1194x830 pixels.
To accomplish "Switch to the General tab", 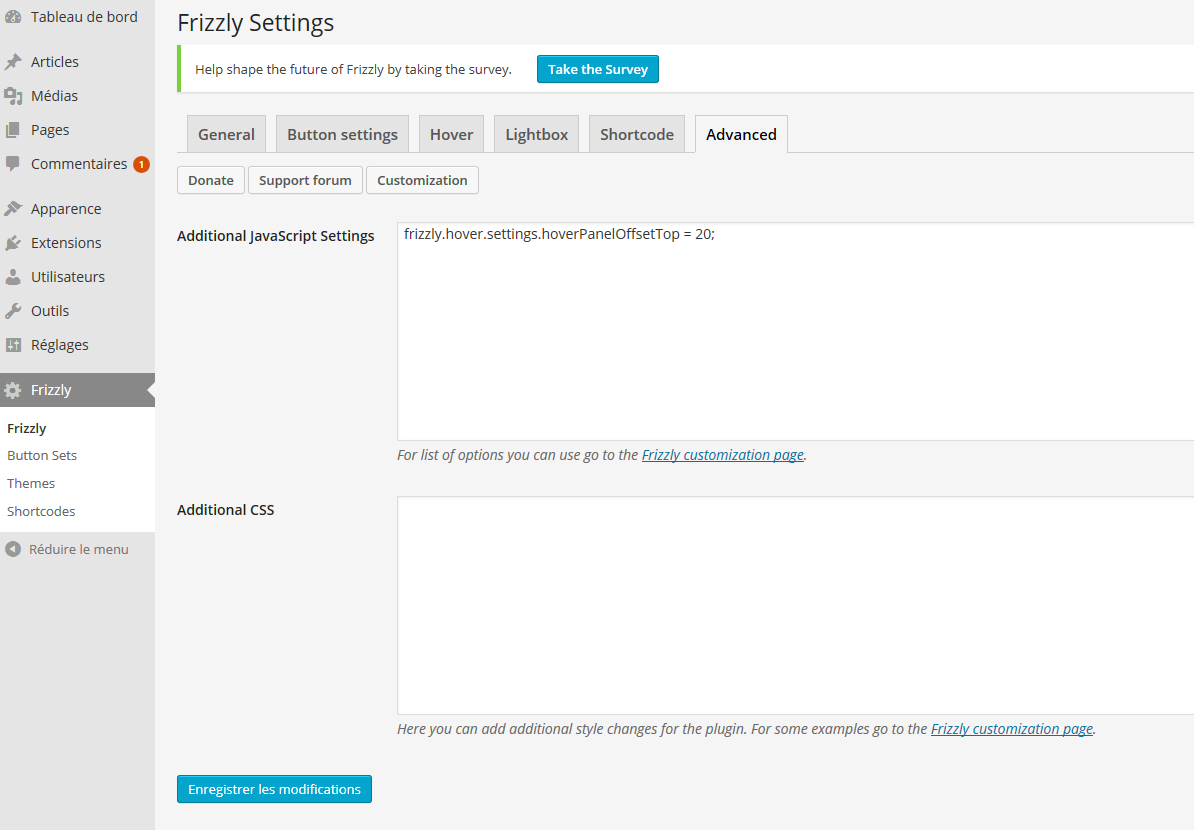I will pos(226,134).
